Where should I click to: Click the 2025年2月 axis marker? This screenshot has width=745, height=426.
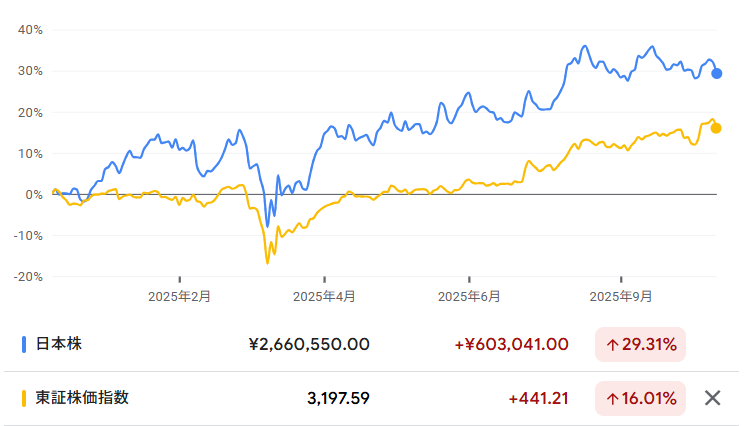click(x=180, y=296)
